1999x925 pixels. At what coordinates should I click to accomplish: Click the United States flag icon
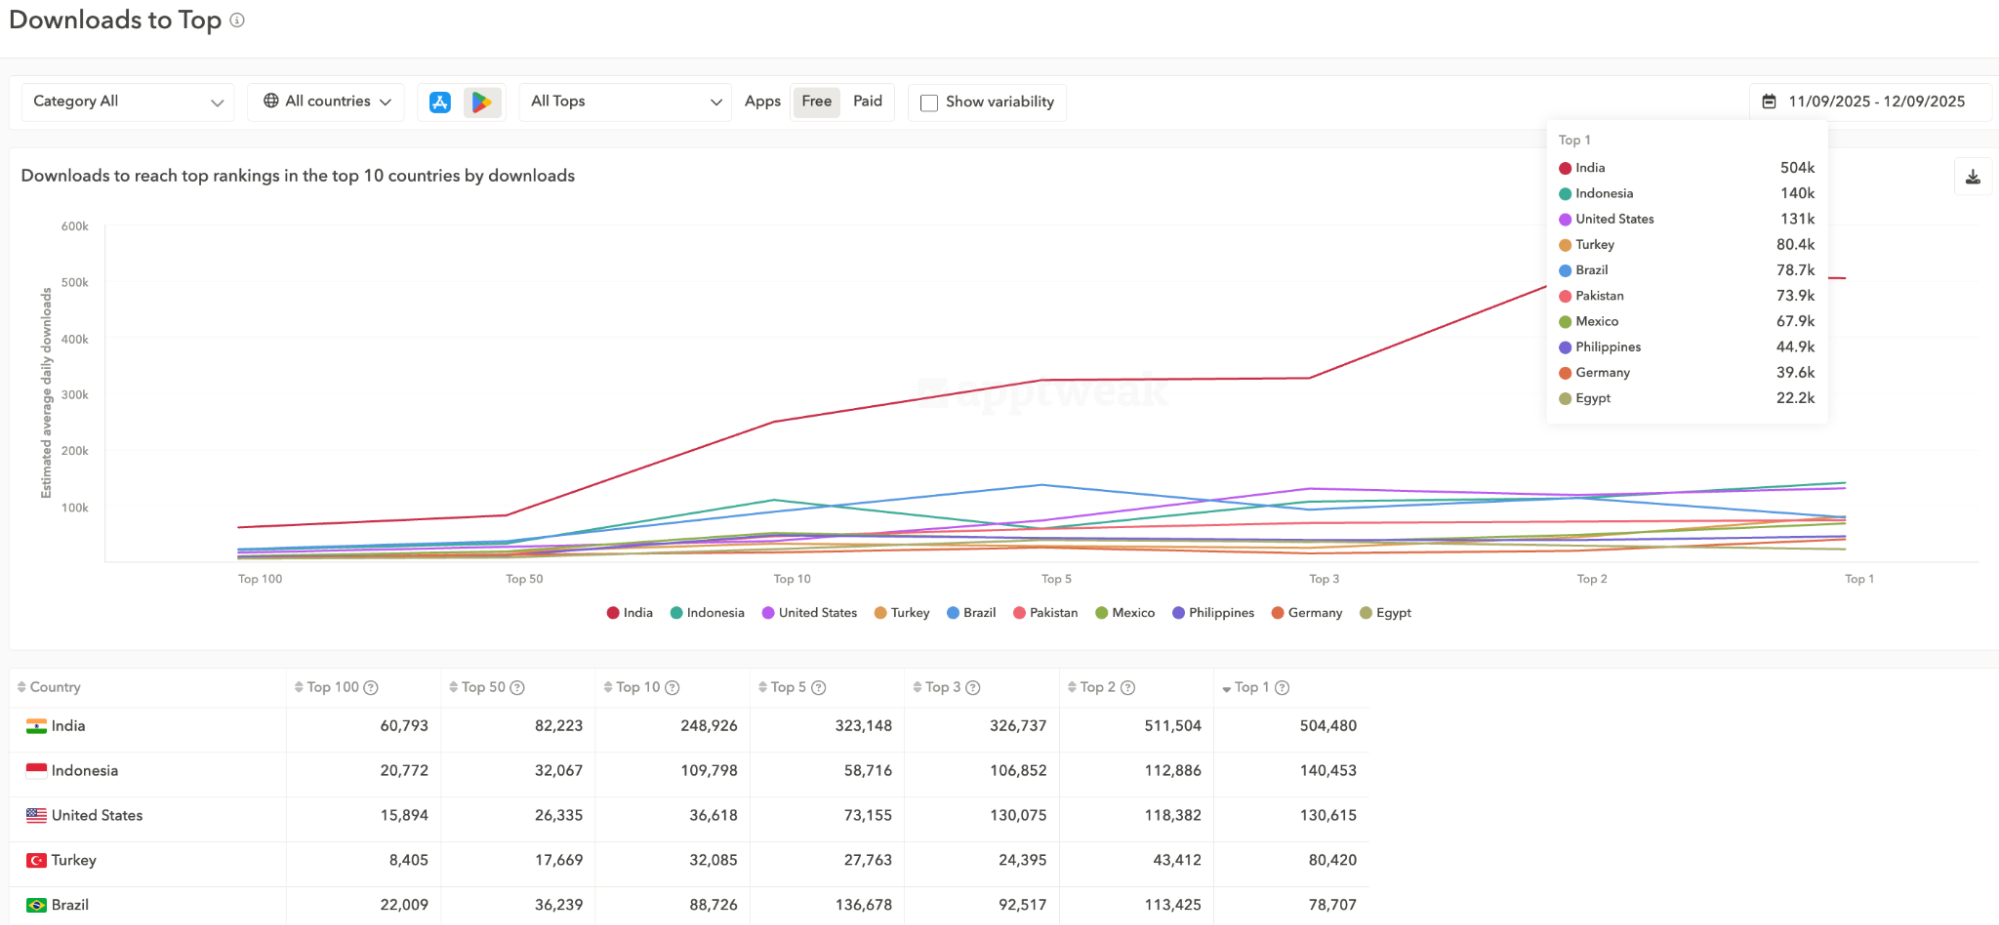tap(37, 816)
